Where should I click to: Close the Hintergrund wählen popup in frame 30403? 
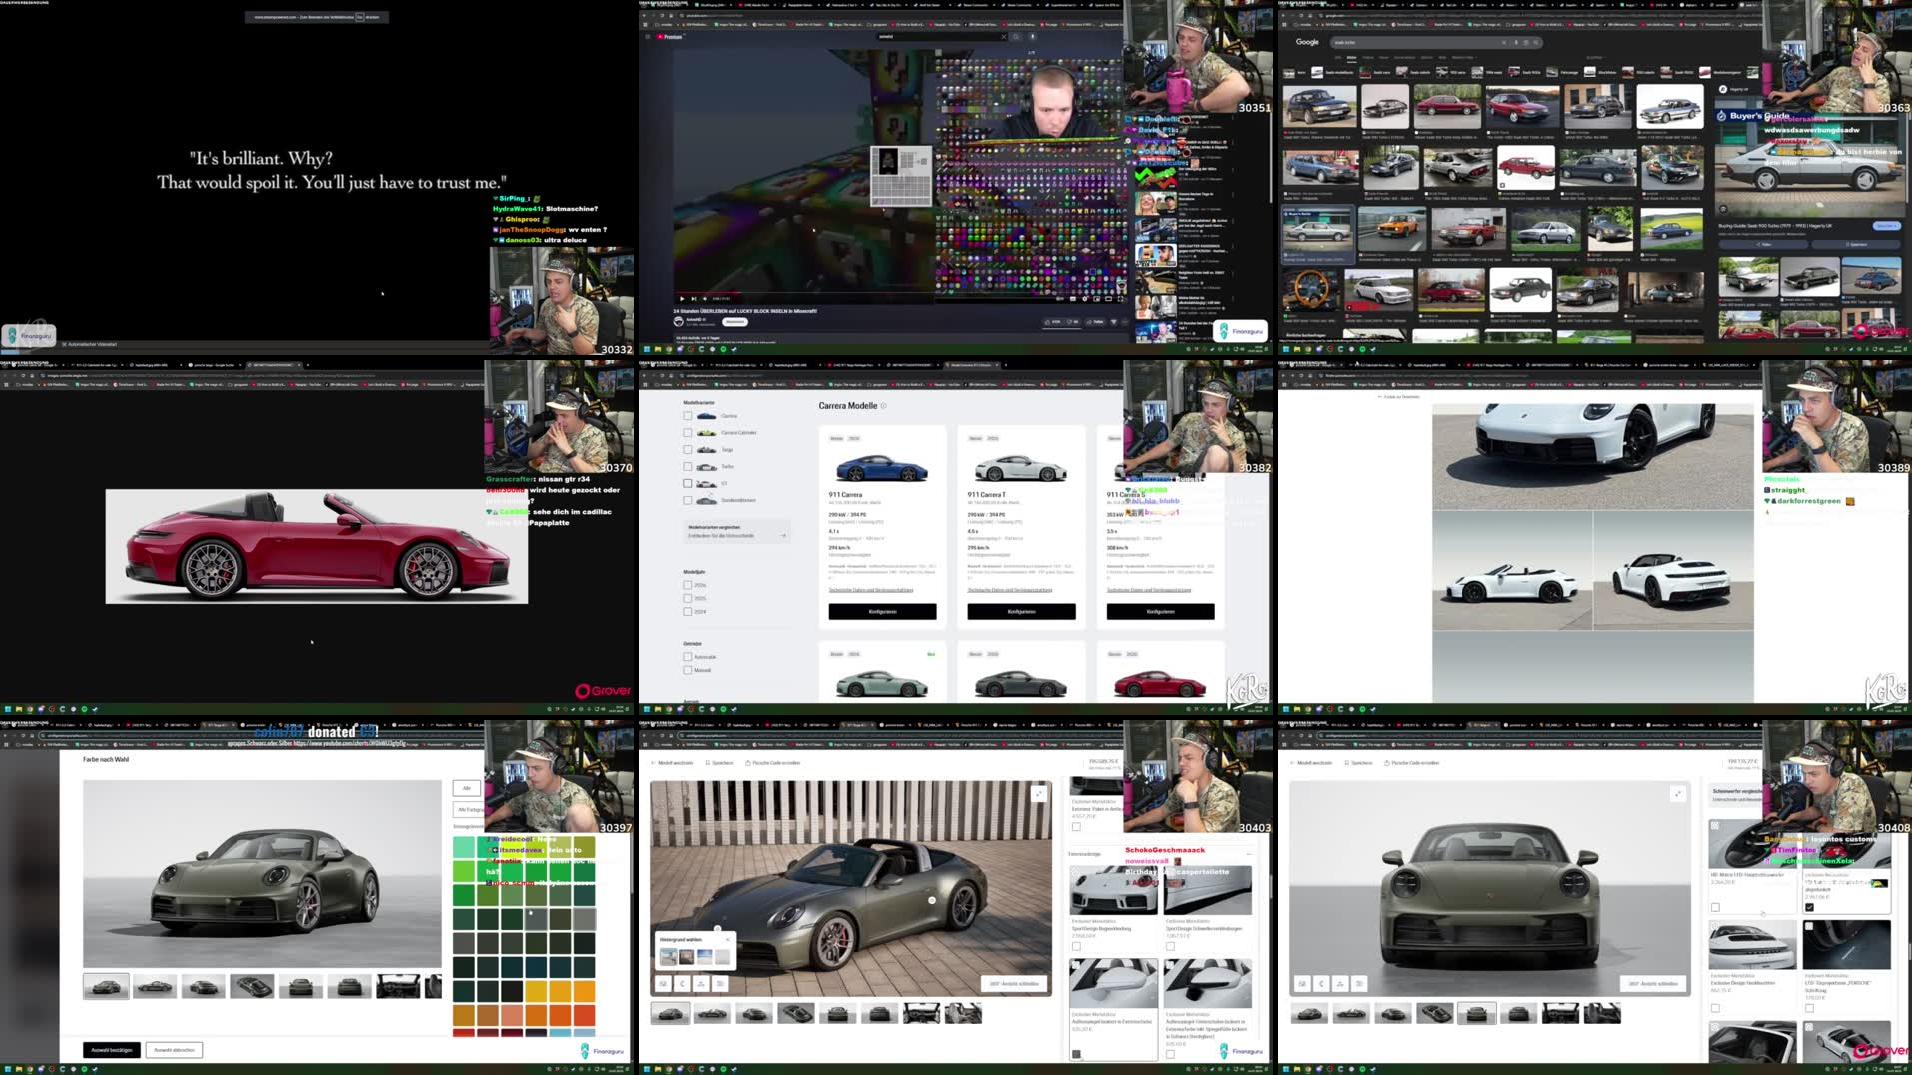(x=727, y=940)
